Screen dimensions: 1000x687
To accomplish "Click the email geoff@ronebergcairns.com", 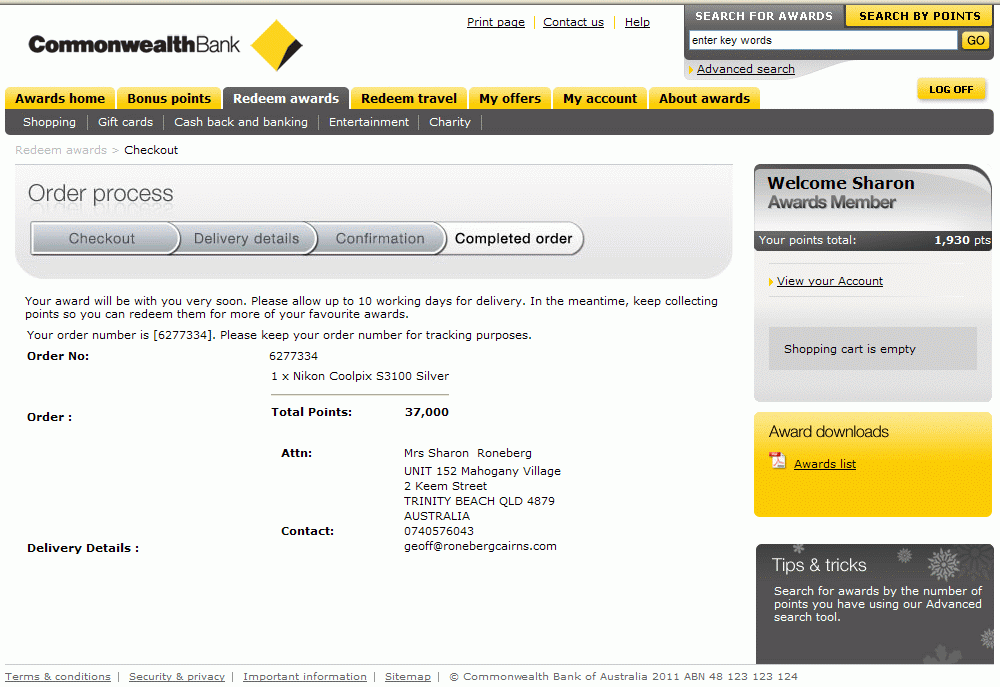I will 480,546.
